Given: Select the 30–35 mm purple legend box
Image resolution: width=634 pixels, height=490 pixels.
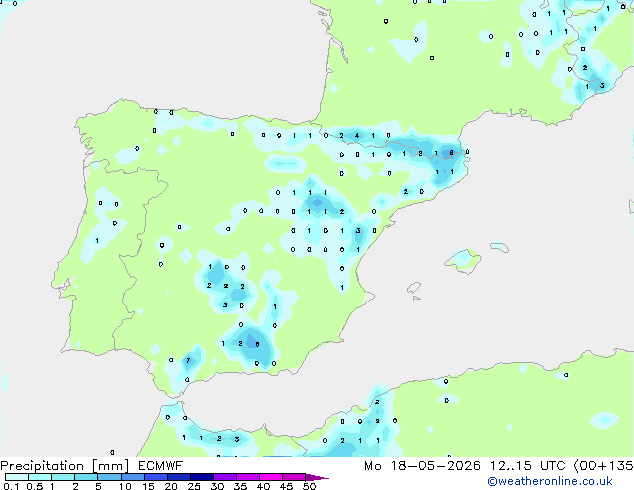Looking at the screenshot, I should coord(225,477).
